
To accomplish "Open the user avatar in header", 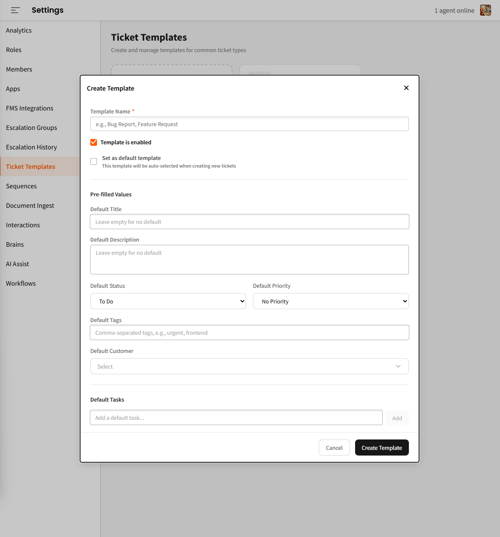I will (485, 10).
